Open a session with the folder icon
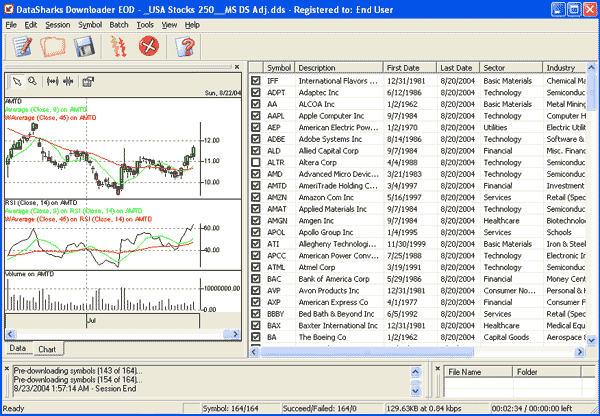 click(x=53, y=46)
